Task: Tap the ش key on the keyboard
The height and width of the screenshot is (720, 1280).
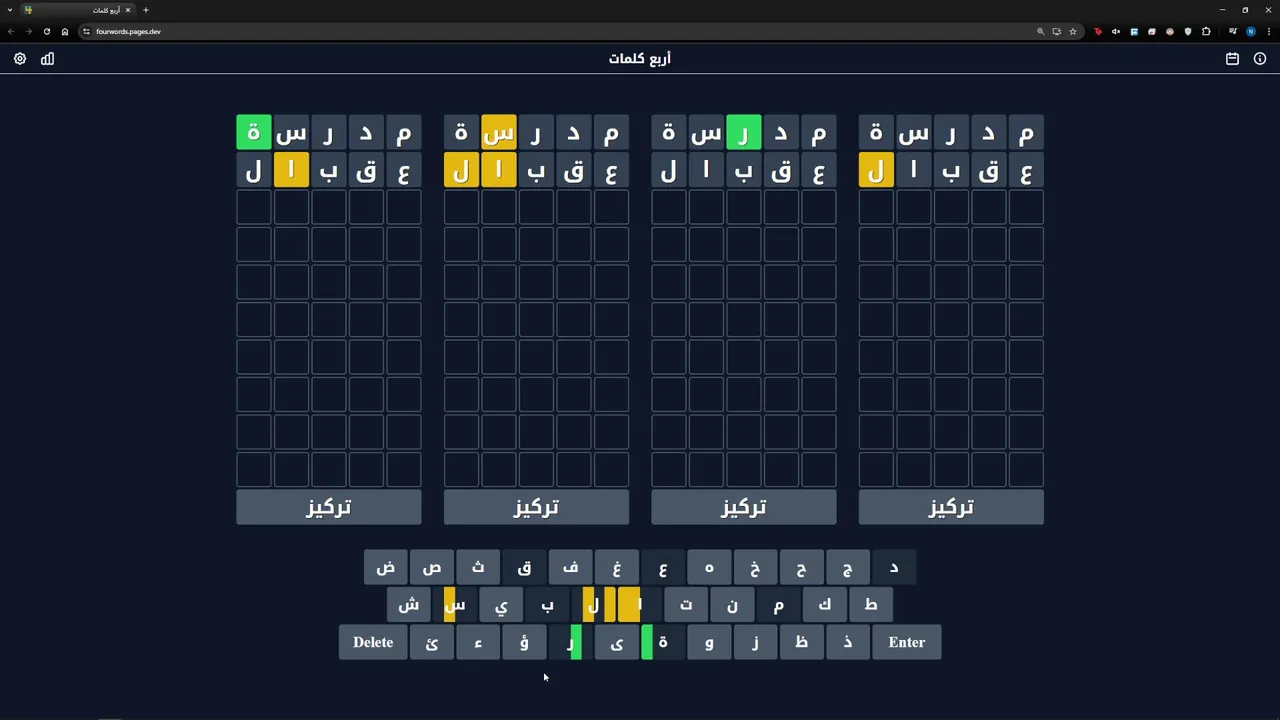Action: [x=409, y=604]
